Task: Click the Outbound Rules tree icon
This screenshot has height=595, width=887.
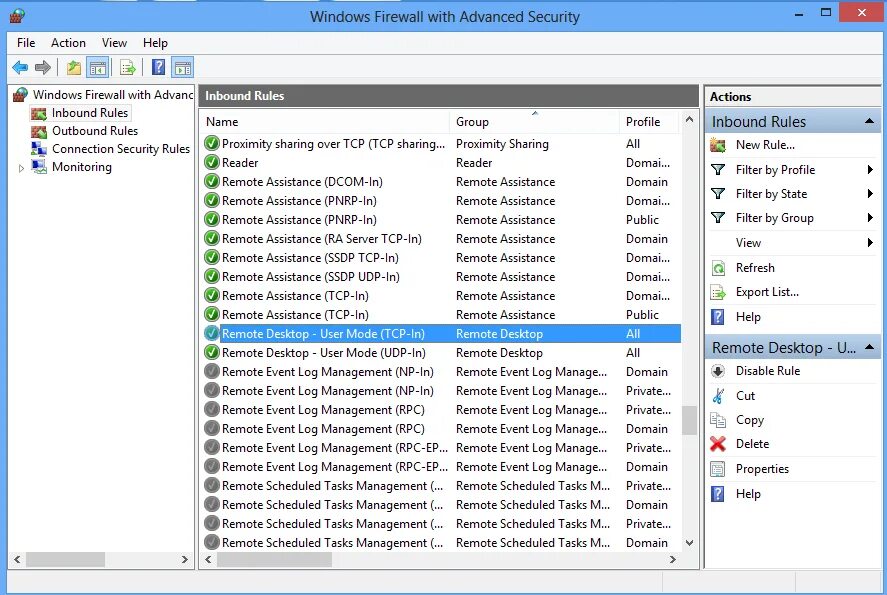Action: point(39,131)
